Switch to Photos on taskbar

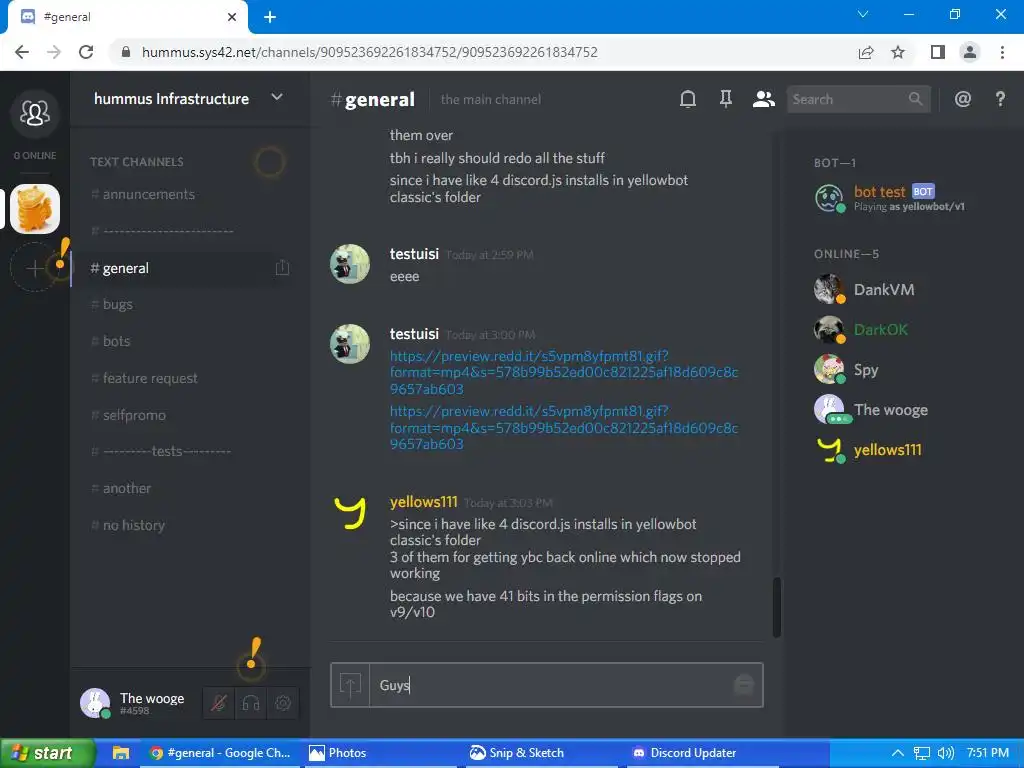click(379, 753)
